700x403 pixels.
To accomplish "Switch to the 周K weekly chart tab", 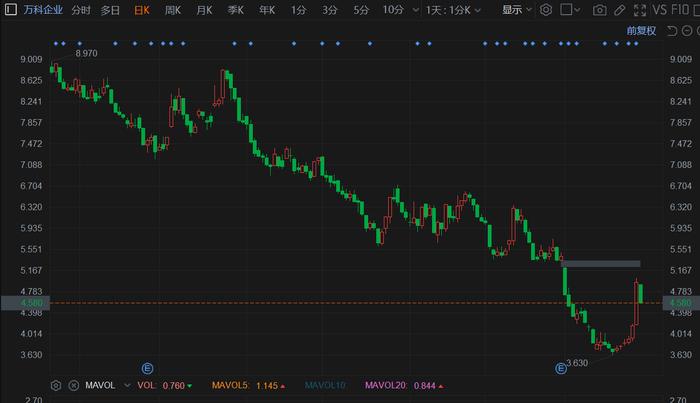I will 173,10.
